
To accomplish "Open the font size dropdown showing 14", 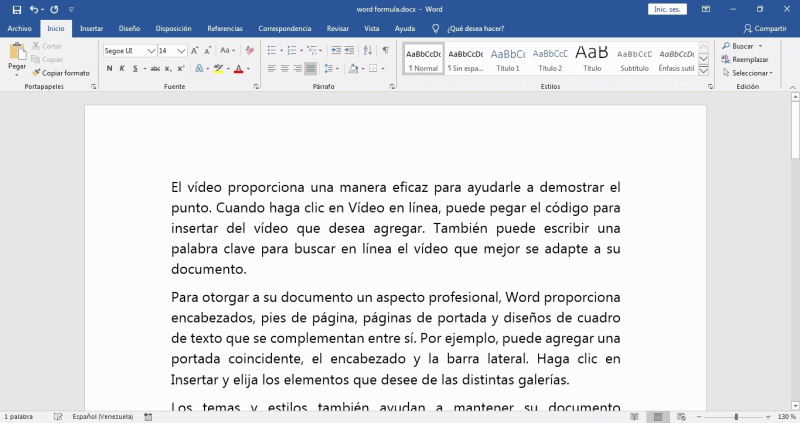I will tap(181, 51).
